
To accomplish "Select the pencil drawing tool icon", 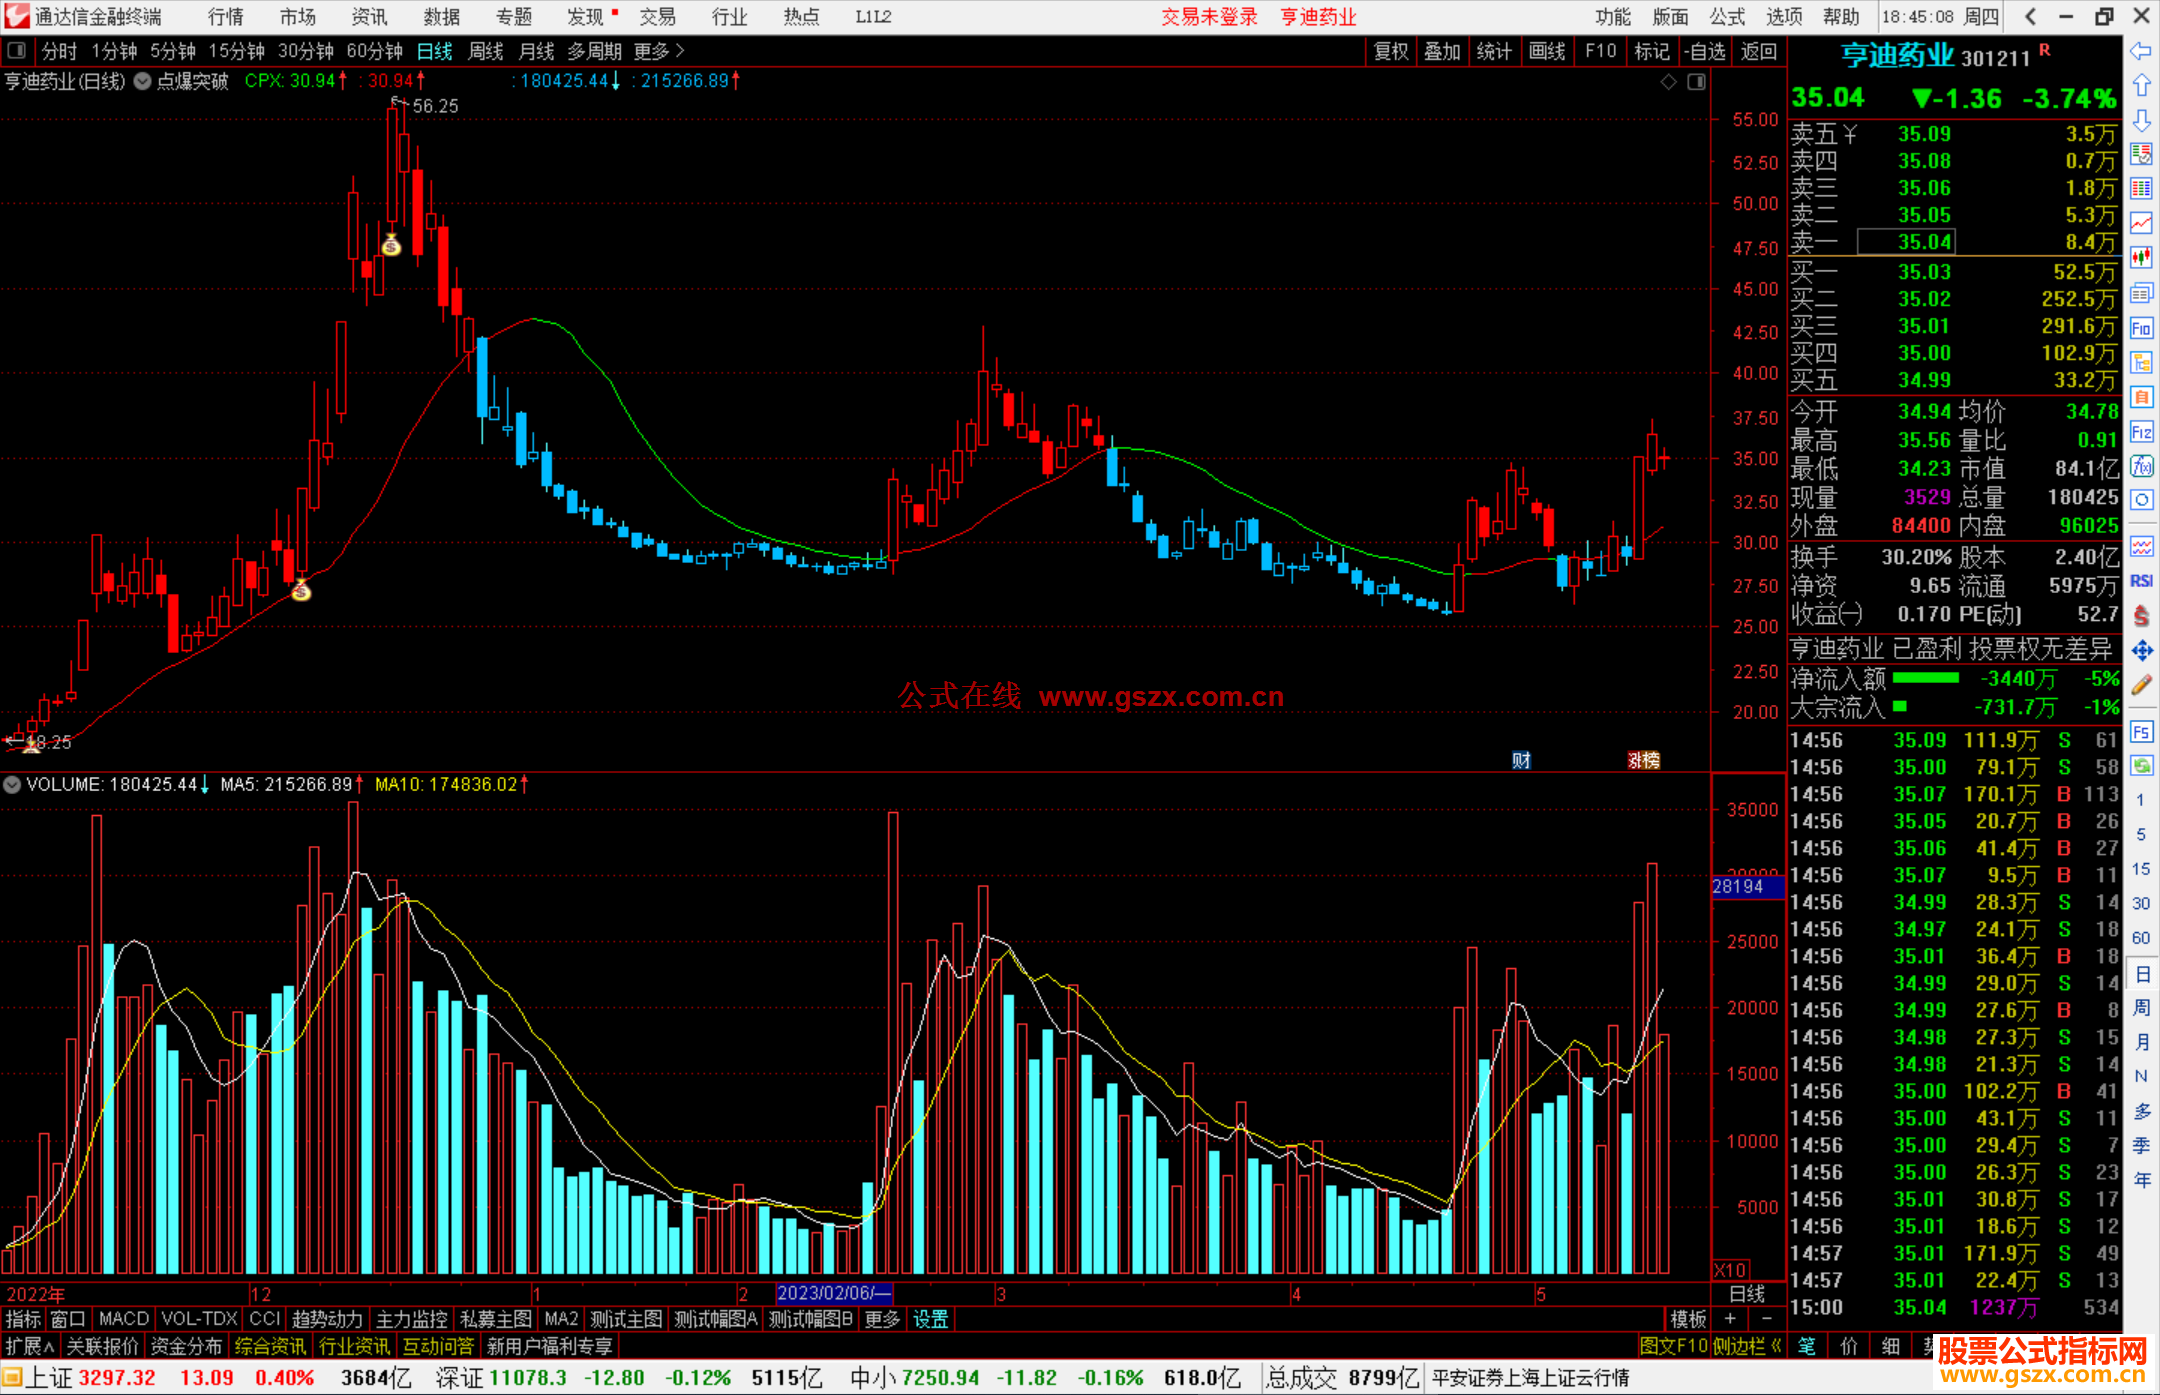I will (2141, 685).
